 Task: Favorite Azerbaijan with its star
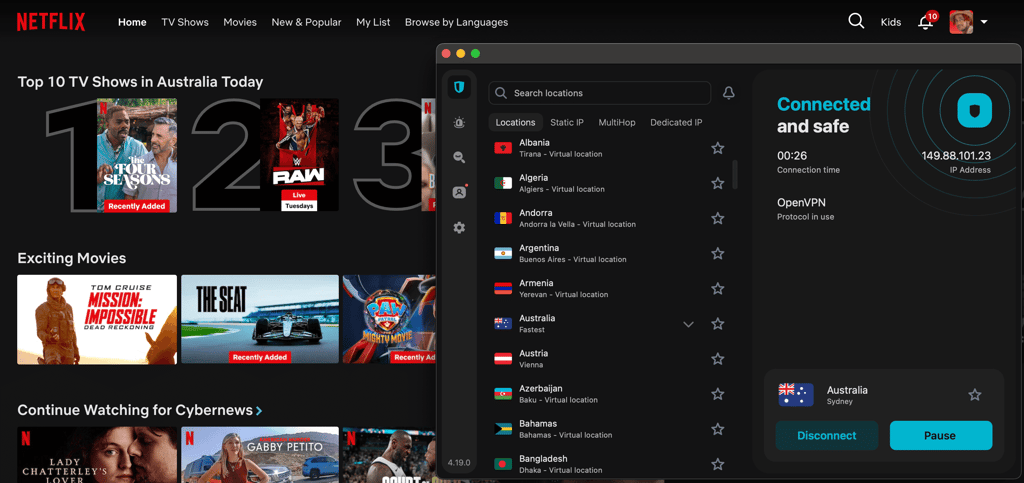(x=718, y=394)
